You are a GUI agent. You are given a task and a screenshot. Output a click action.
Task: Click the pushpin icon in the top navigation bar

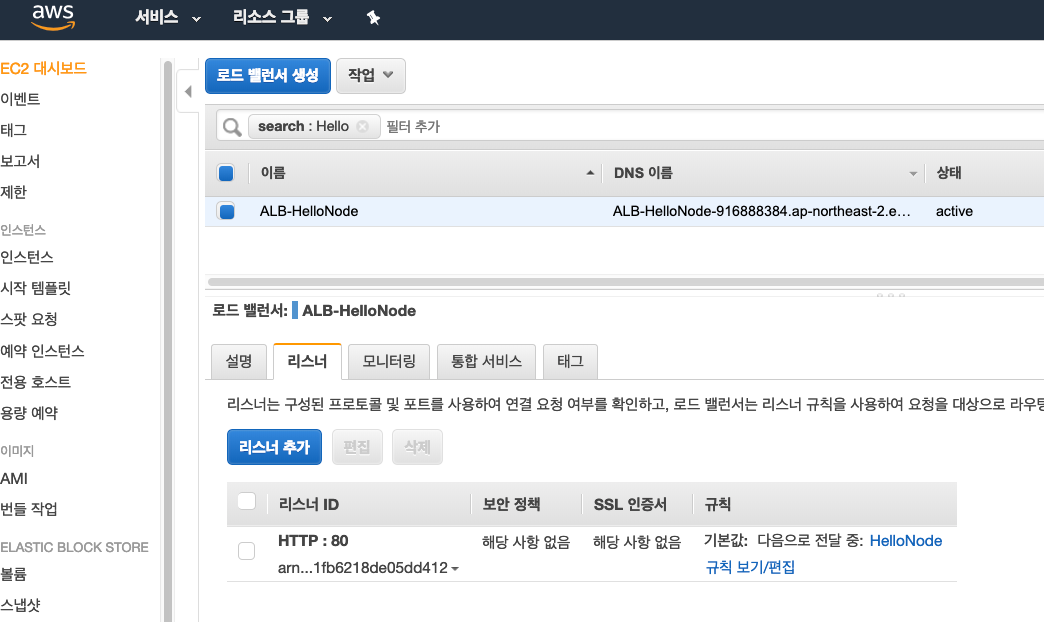coord(371,17)
